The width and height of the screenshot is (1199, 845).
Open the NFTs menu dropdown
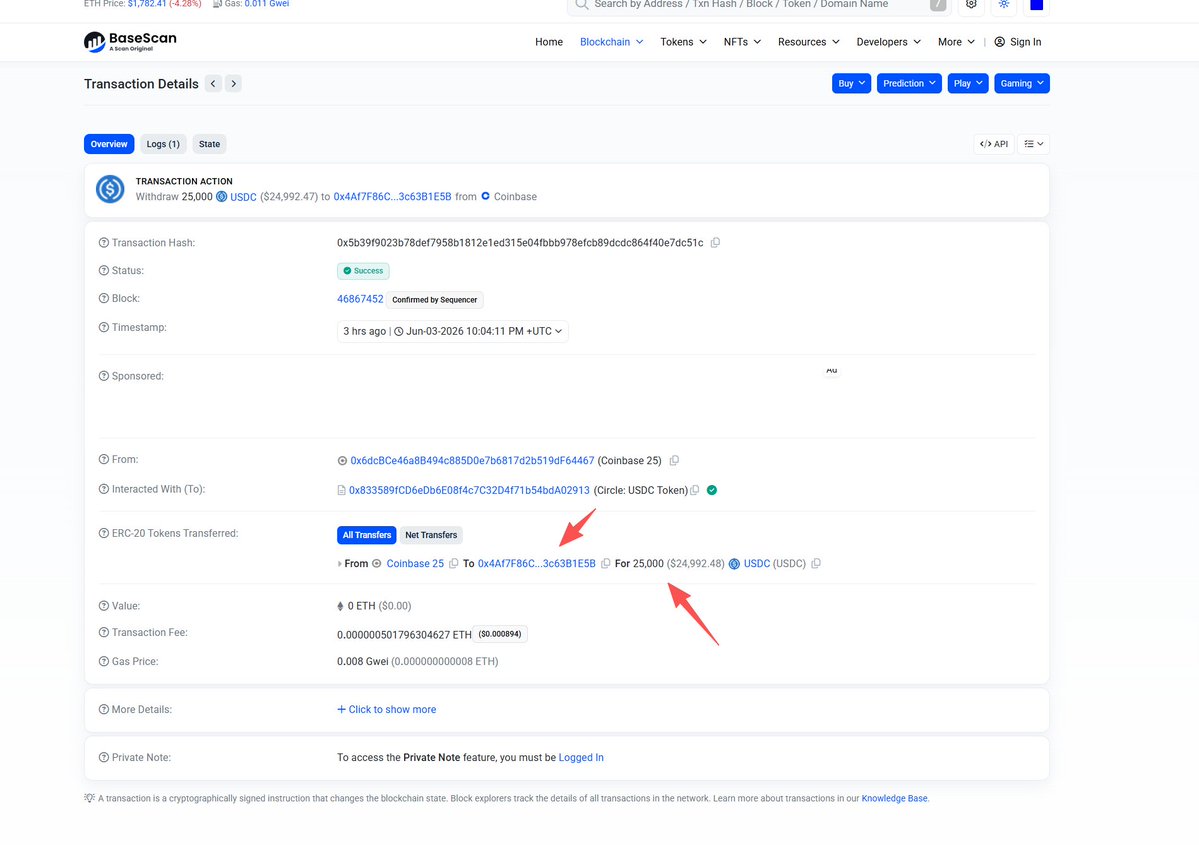pyautogui.click(x=742, y=42)
